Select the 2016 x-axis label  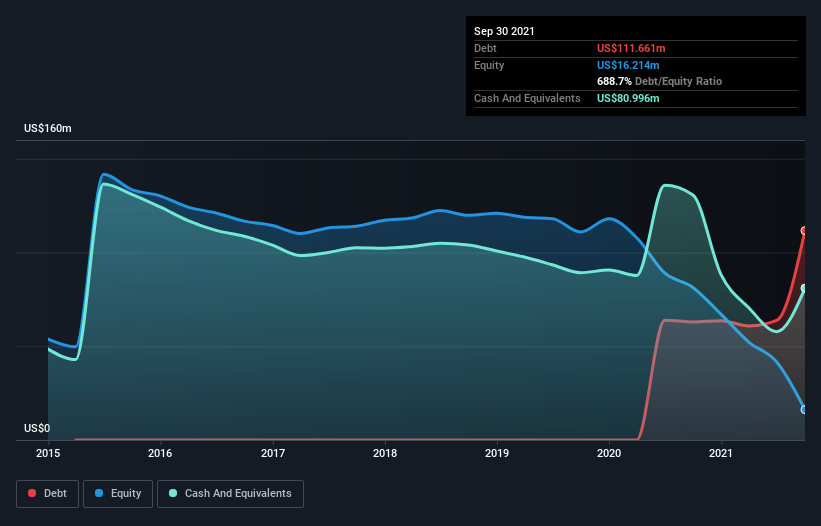click(x=160, y=453)
